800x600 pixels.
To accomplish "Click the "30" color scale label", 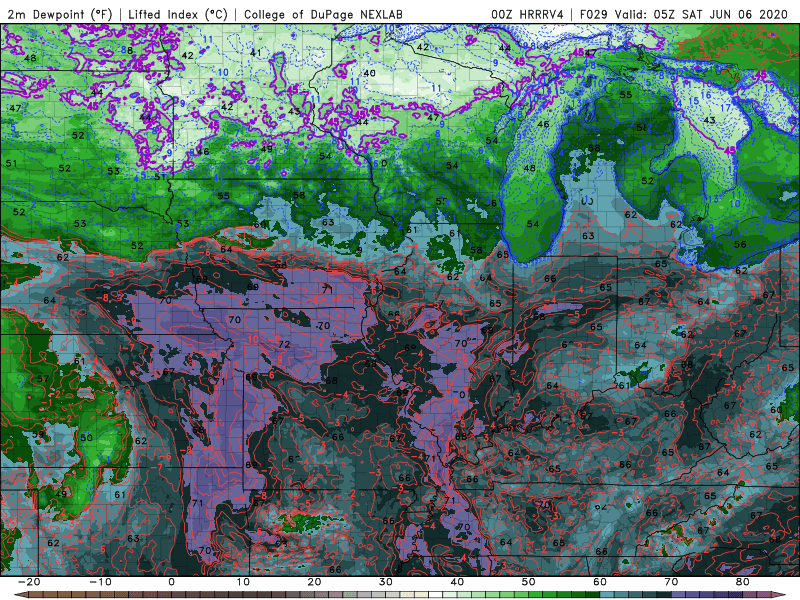I will click(x=386, y=582).
